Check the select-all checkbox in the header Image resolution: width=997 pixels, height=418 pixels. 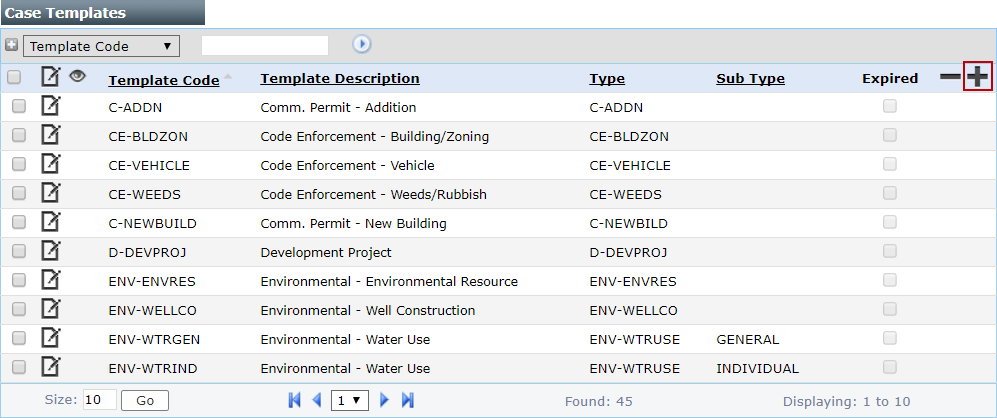coord(15,78)
